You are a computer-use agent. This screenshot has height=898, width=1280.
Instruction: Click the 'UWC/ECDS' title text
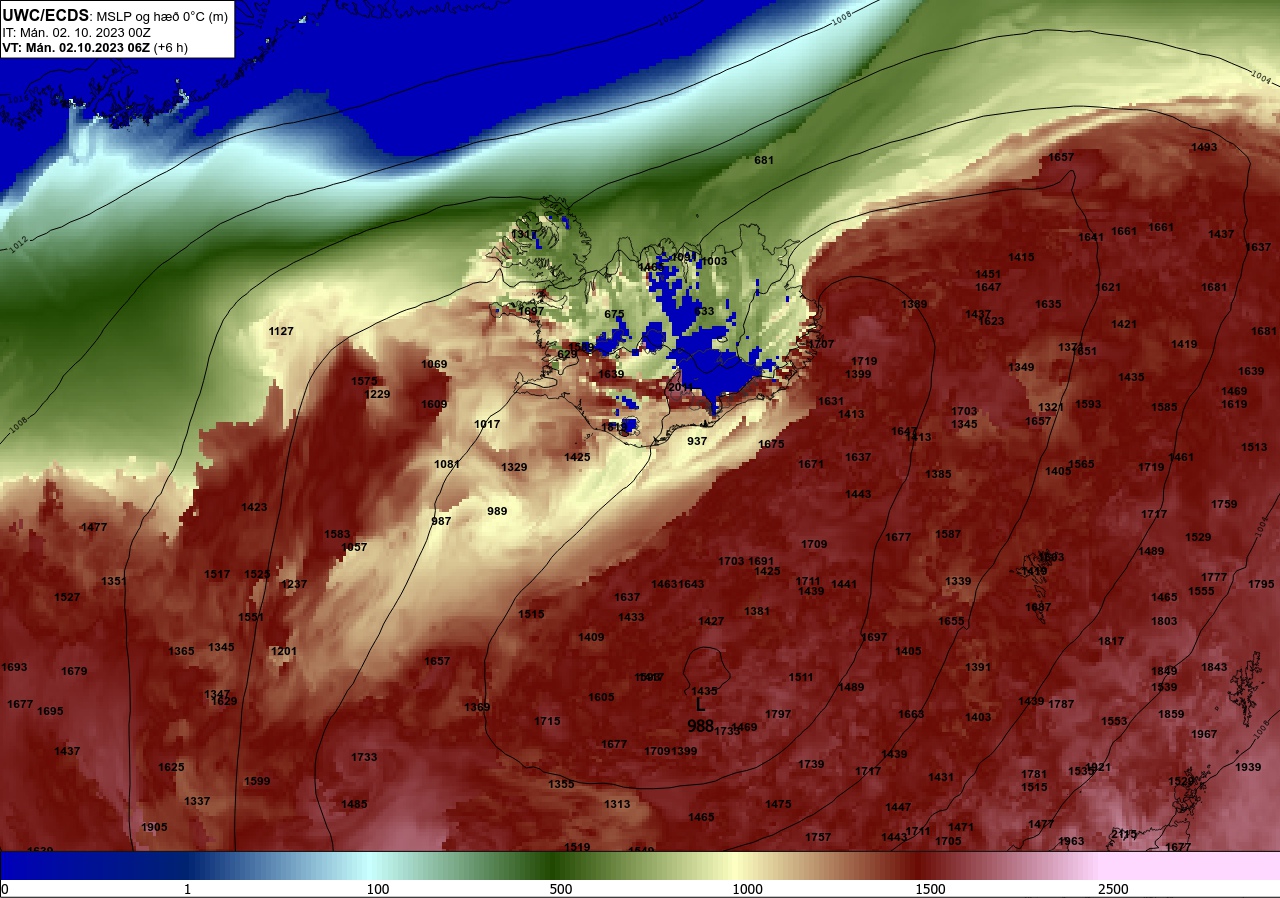(x=45, y=15)
